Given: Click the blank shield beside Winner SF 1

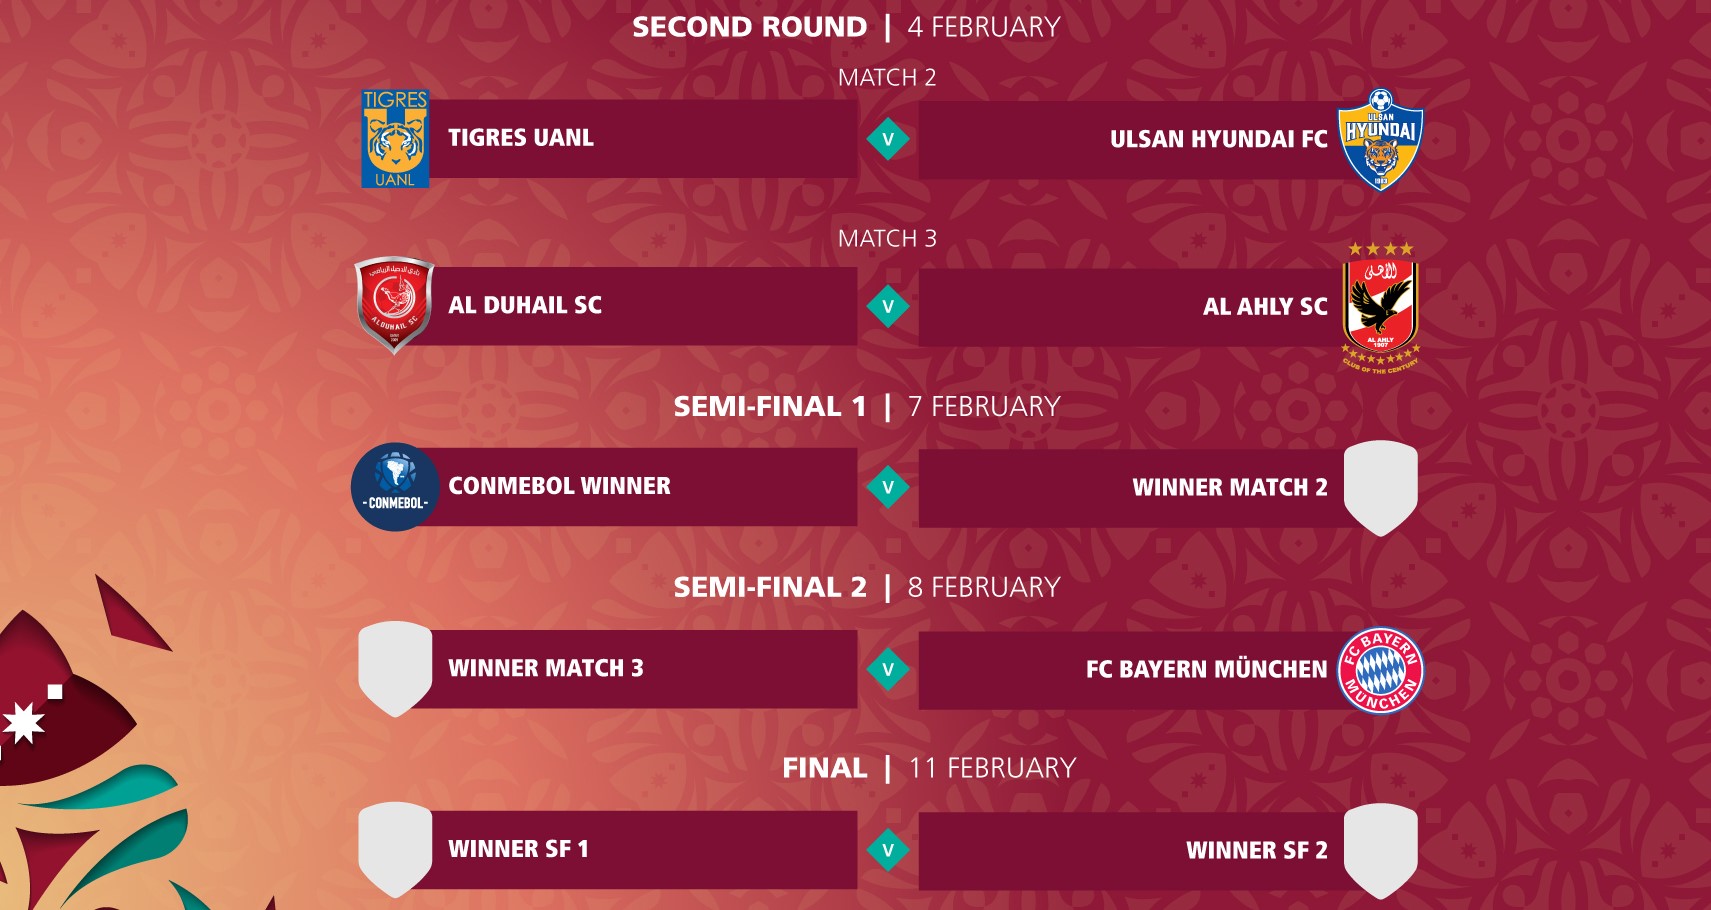Looking at the screenshot, I should coord(395,849).
